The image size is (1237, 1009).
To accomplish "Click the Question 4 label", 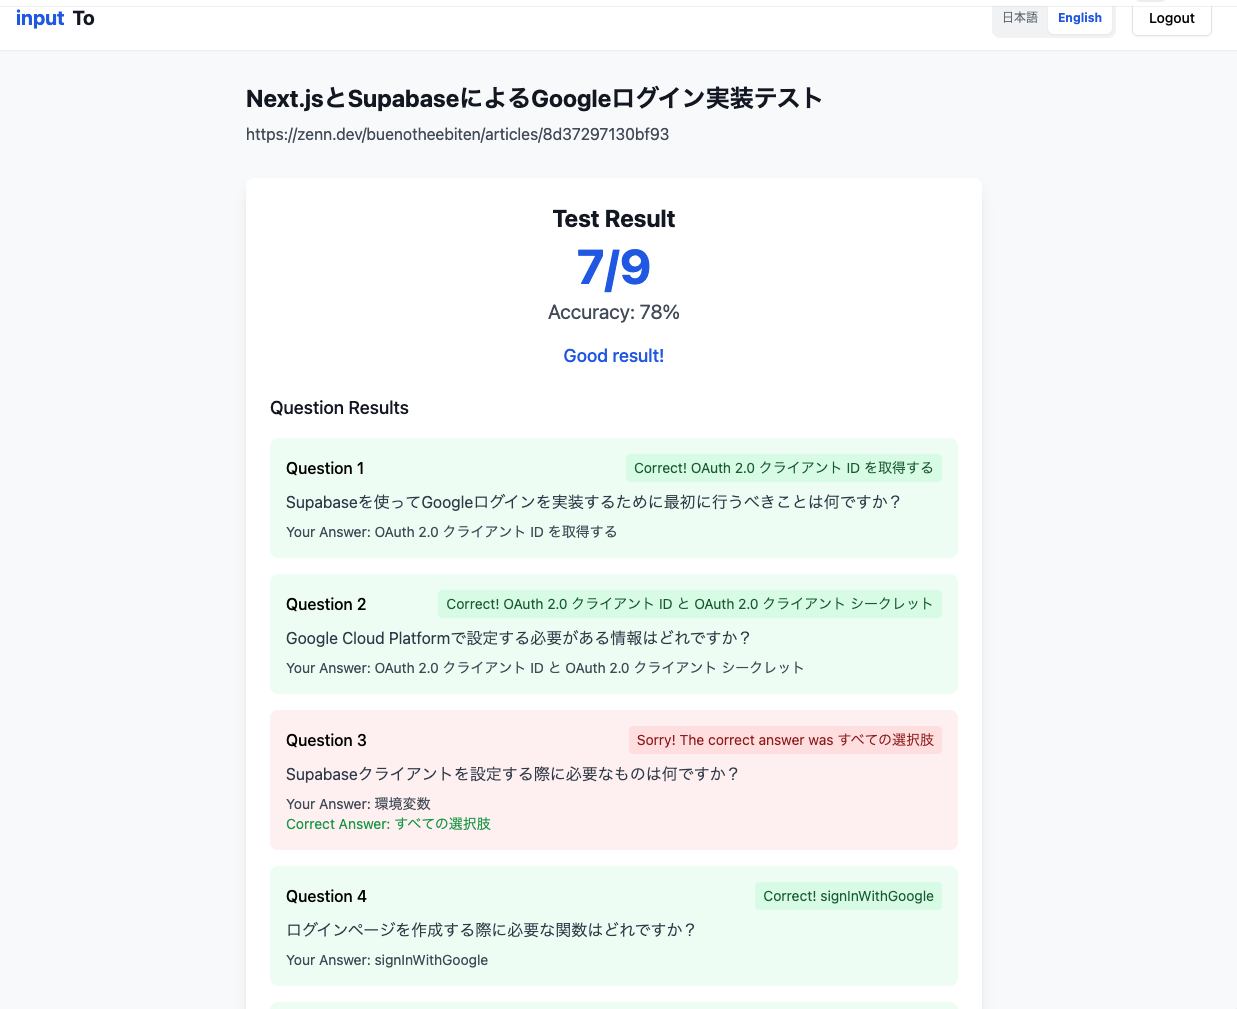I will [326, 896].
